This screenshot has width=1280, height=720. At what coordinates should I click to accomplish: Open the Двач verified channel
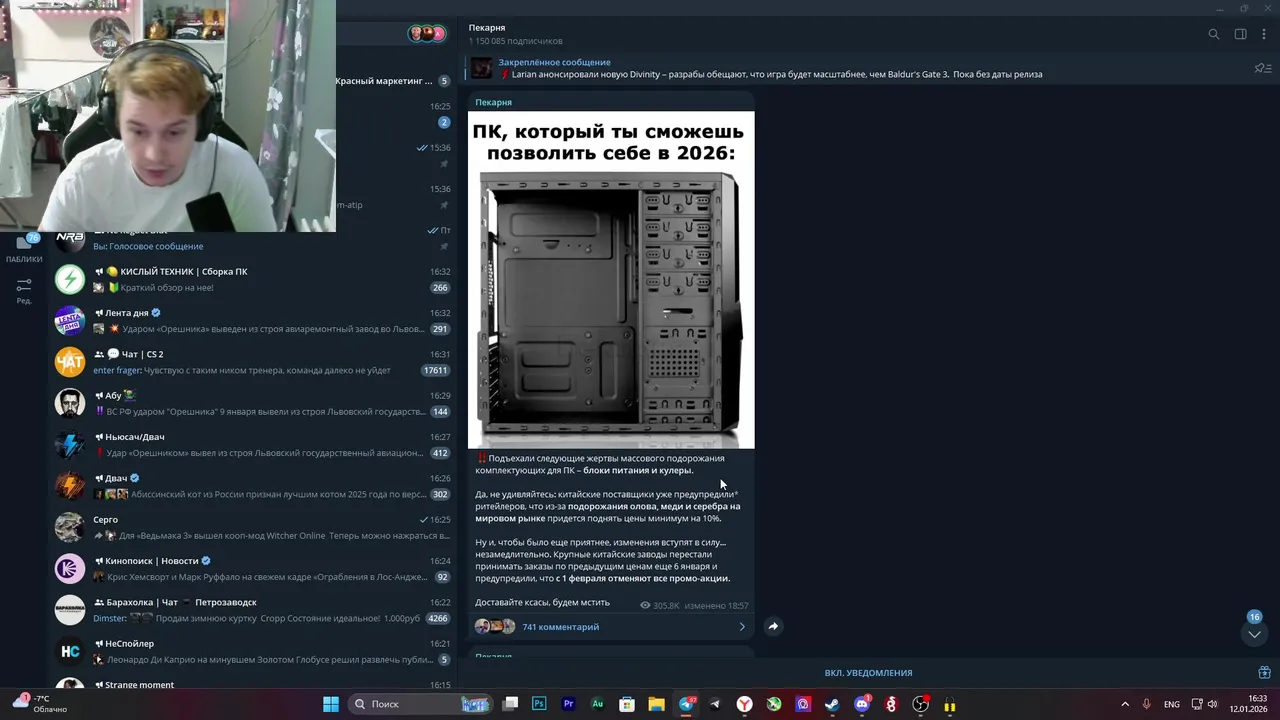click(255, 486)
